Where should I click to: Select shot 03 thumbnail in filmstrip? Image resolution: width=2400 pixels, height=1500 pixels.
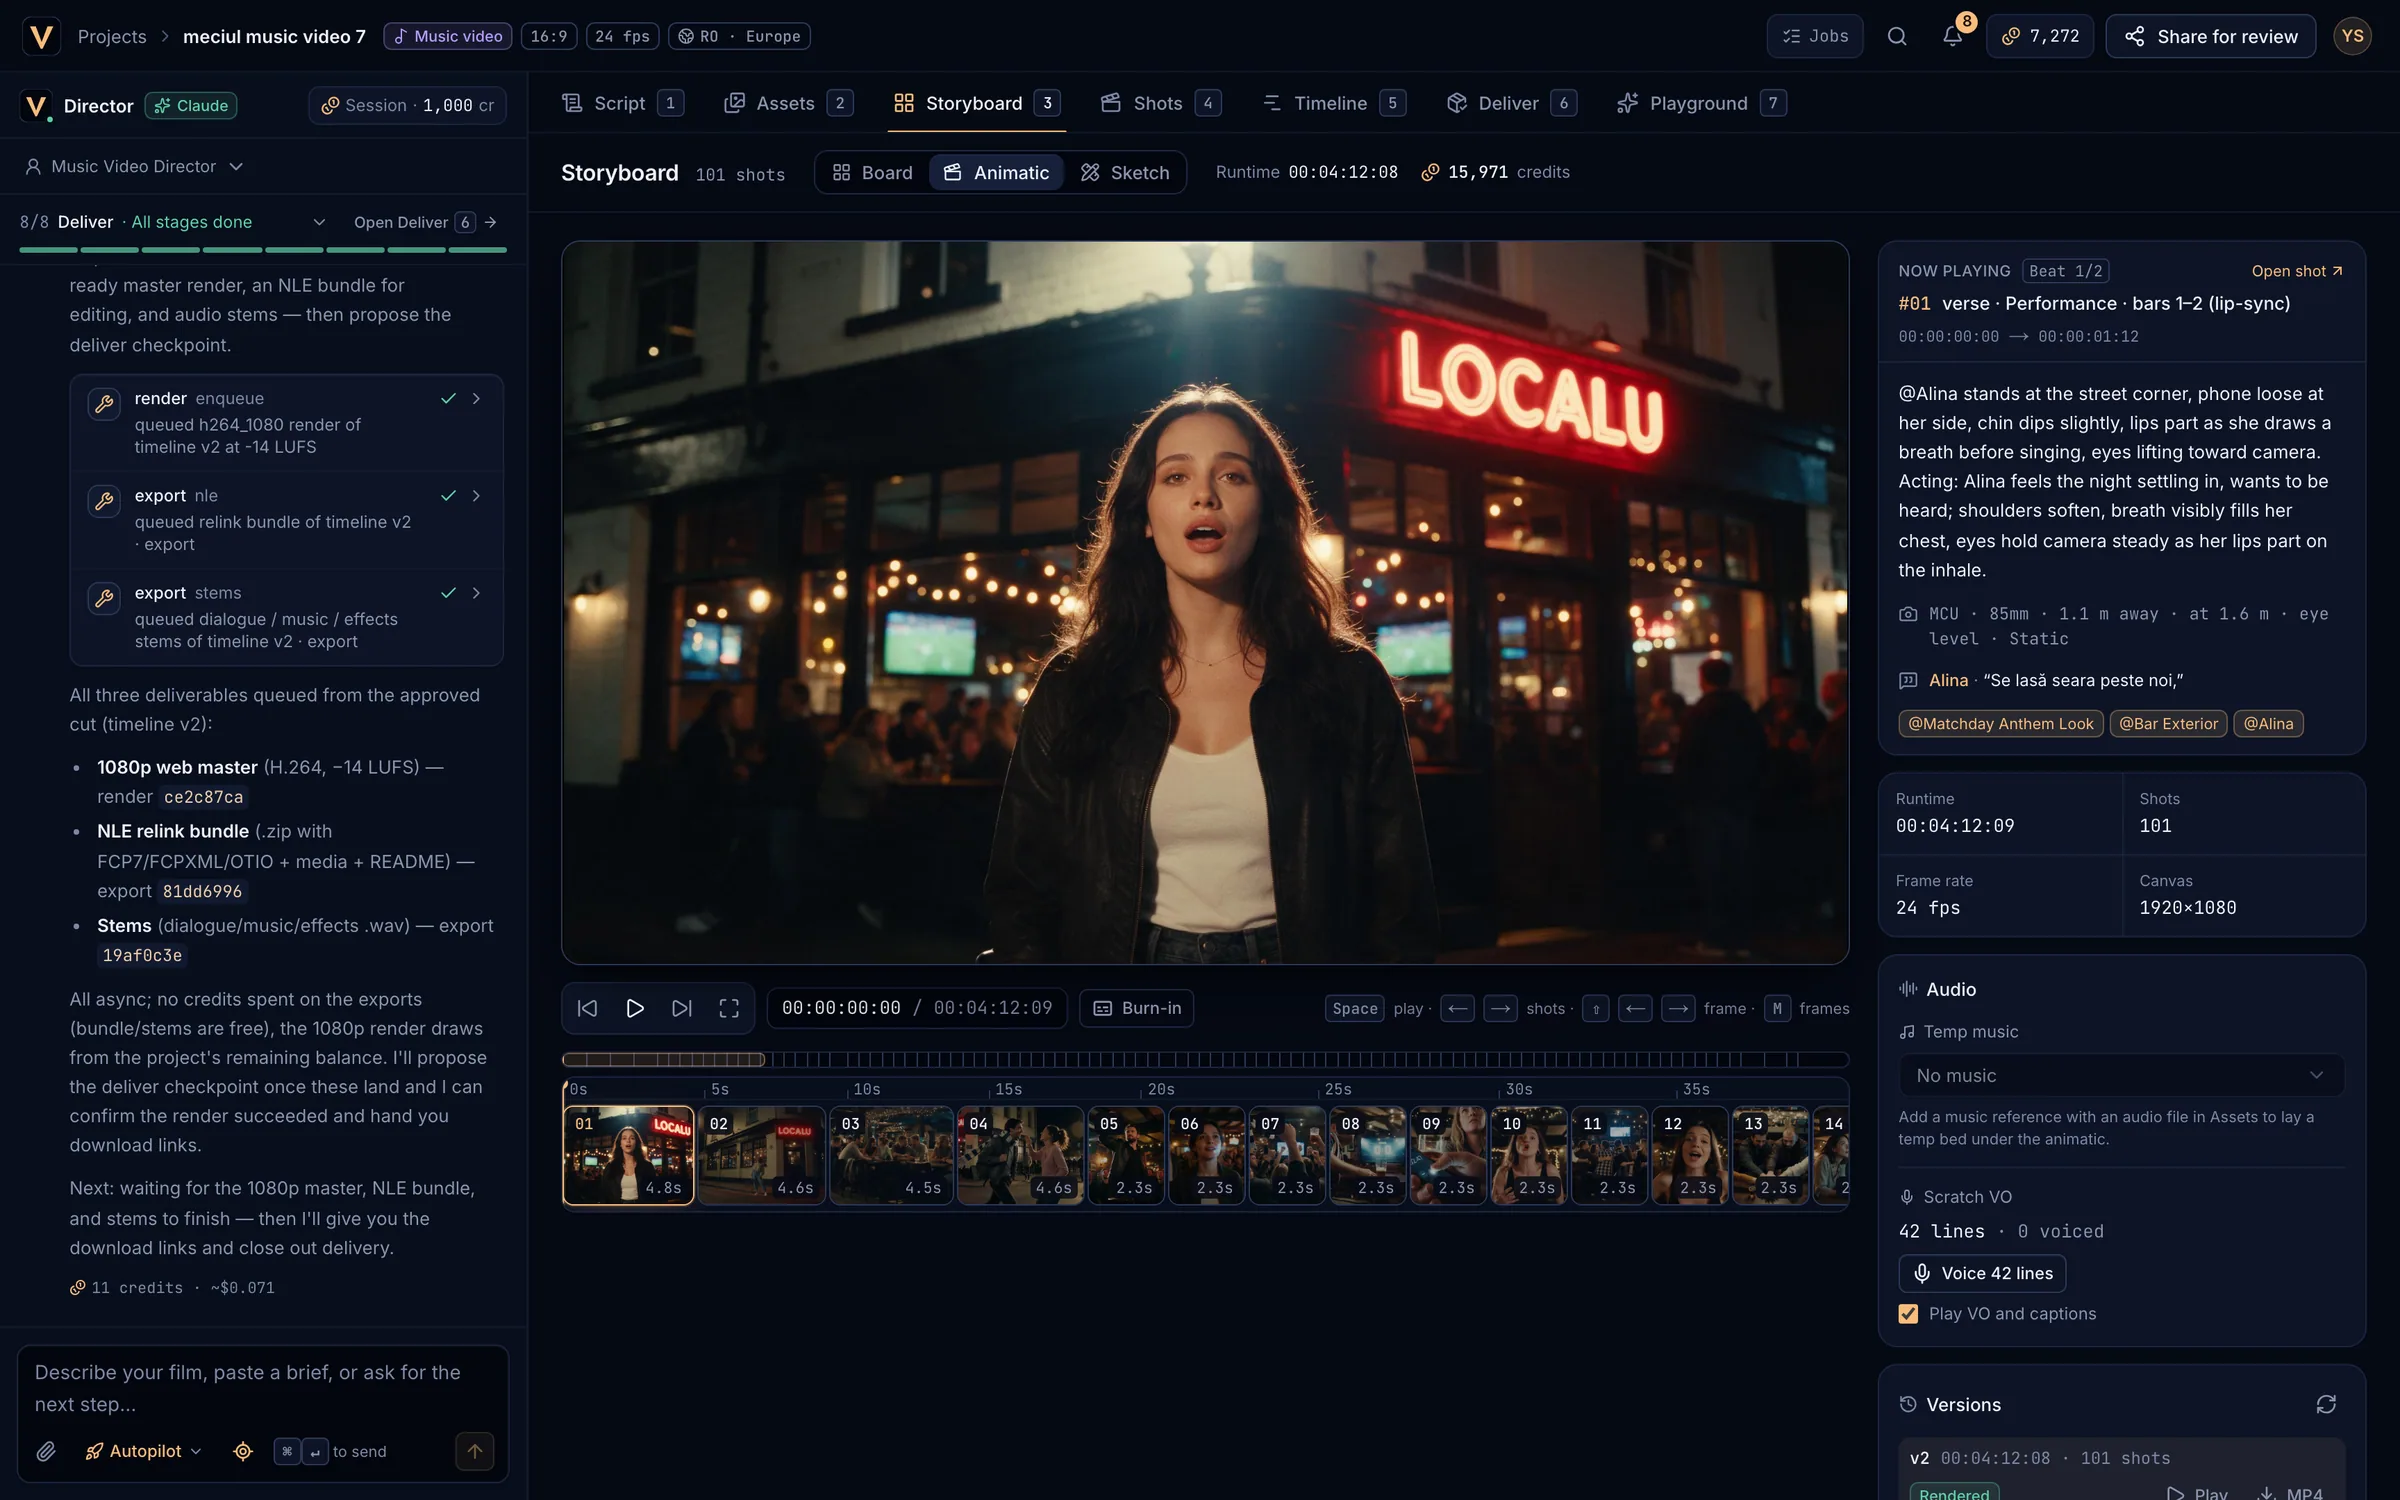[x=891, y=1155]
